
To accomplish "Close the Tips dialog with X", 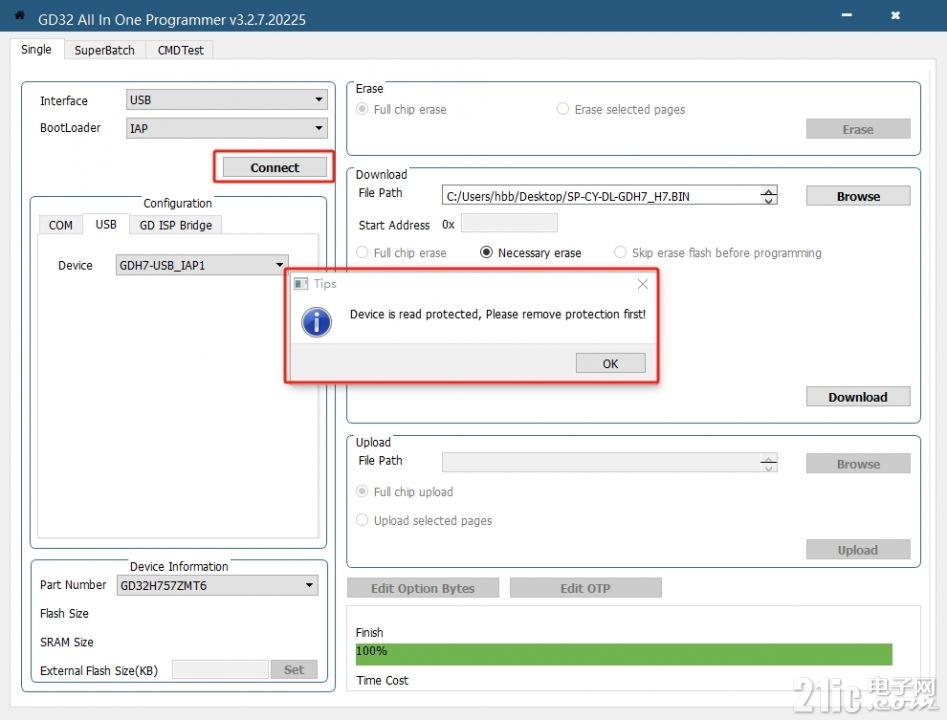I will (x=643, y=284).
